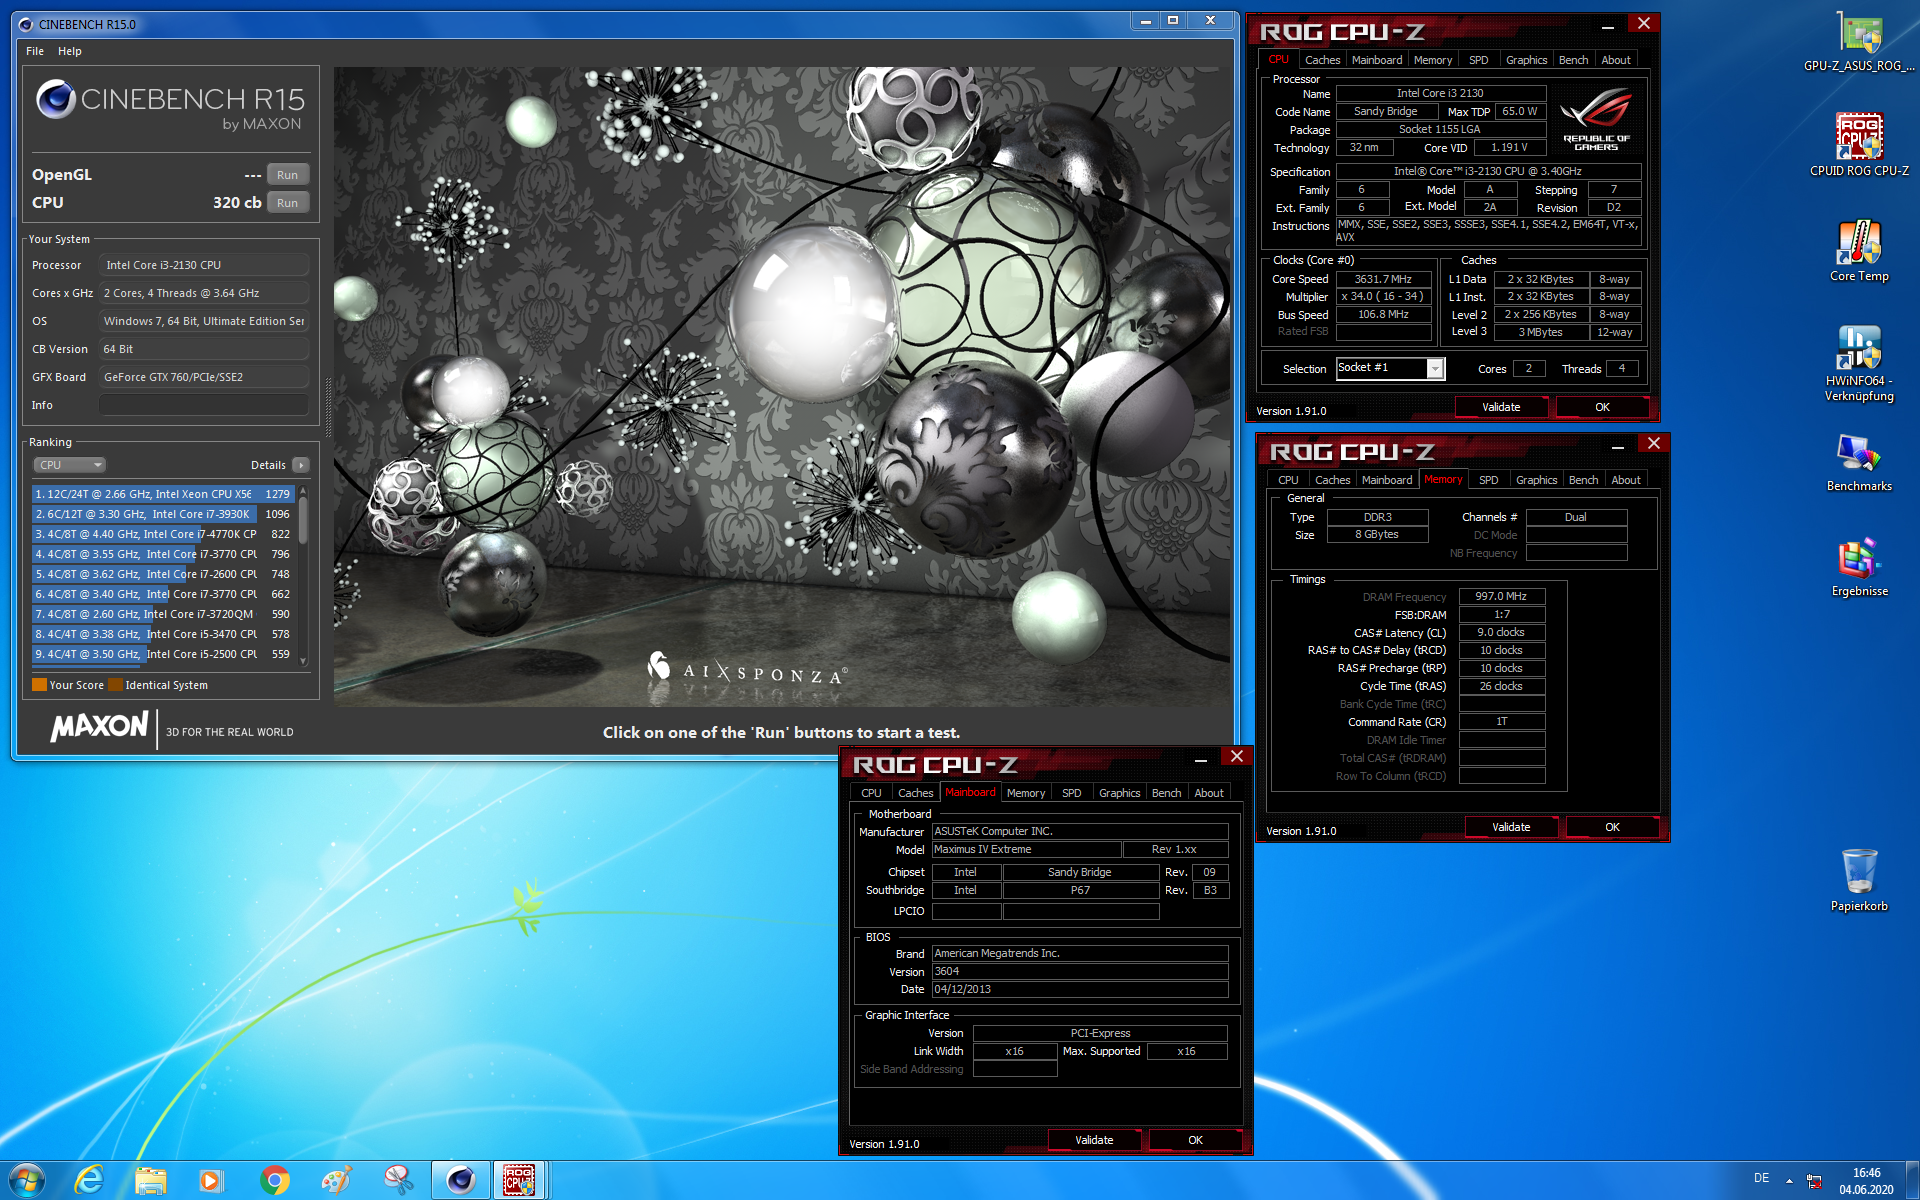Click the Info text field in Your System
The width and height of the screenshot is (1920, 1200).
tap(204, 405)
